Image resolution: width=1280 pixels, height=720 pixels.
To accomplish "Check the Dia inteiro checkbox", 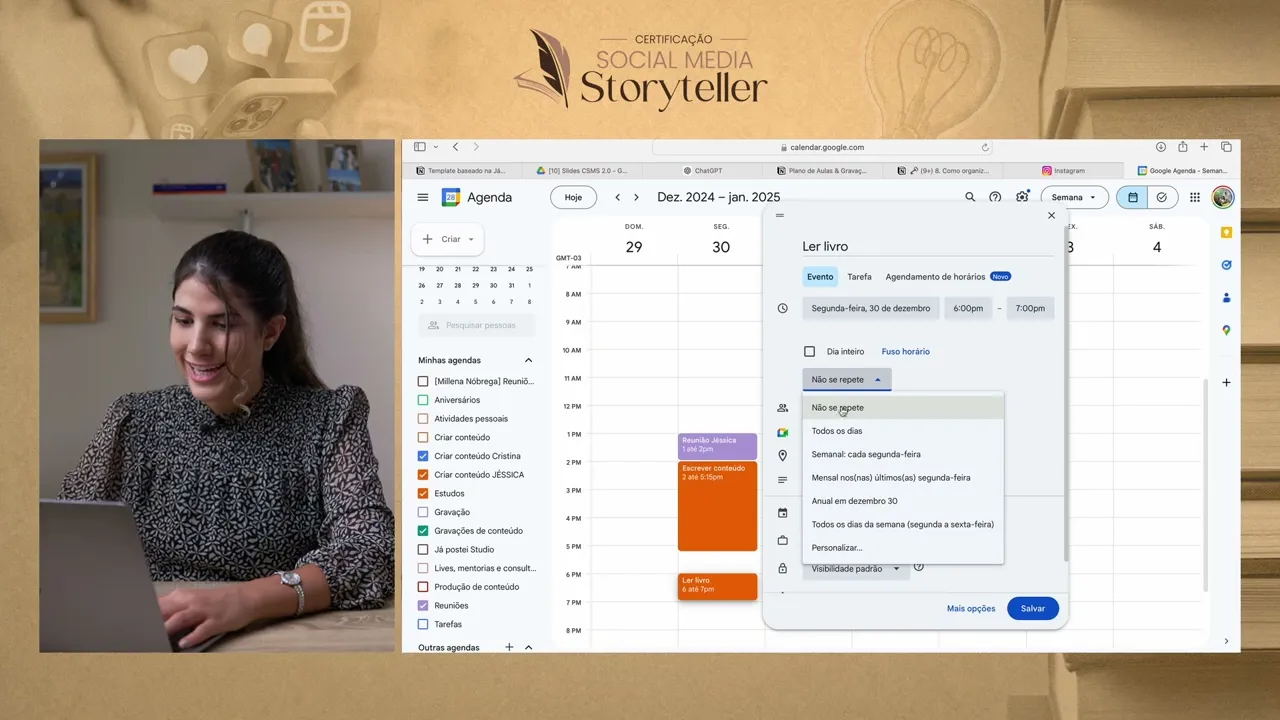I will point(810,351).
